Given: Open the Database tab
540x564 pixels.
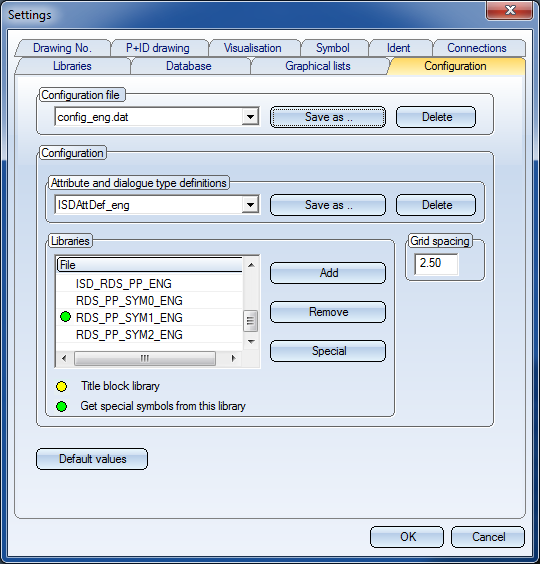Looking at the screenshot, I should click(x=189, y=66).
